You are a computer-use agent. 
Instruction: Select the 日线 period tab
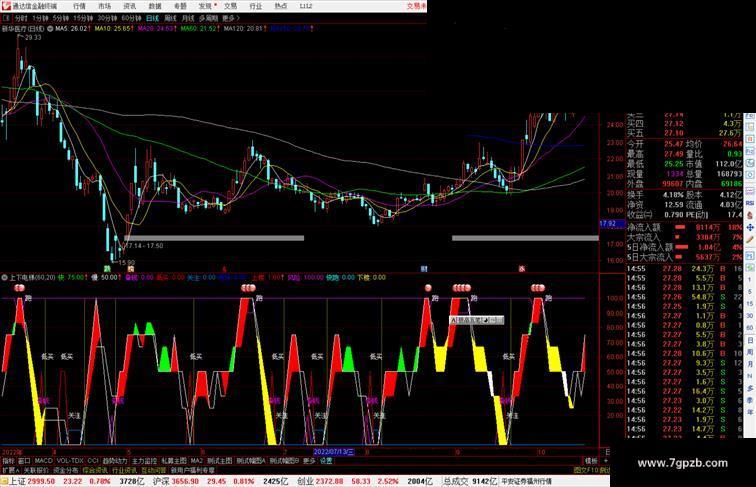(x=152, y=18)
